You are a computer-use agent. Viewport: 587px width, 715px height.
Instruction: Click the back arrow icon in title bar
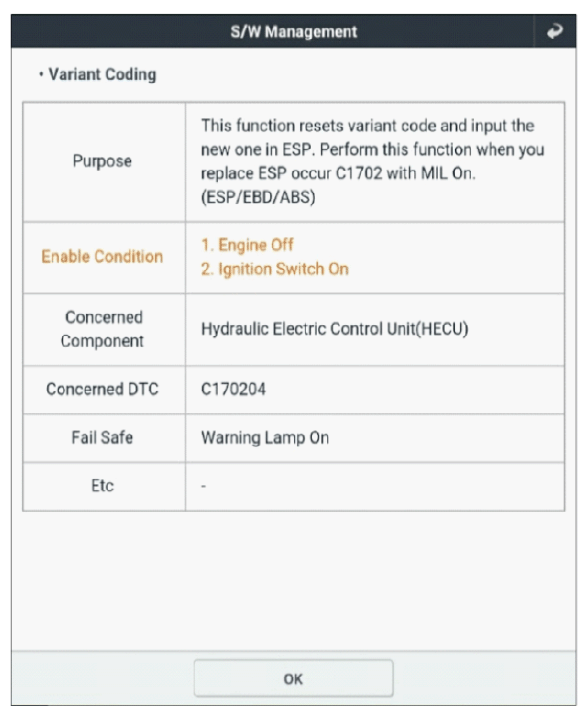[555, 31]
